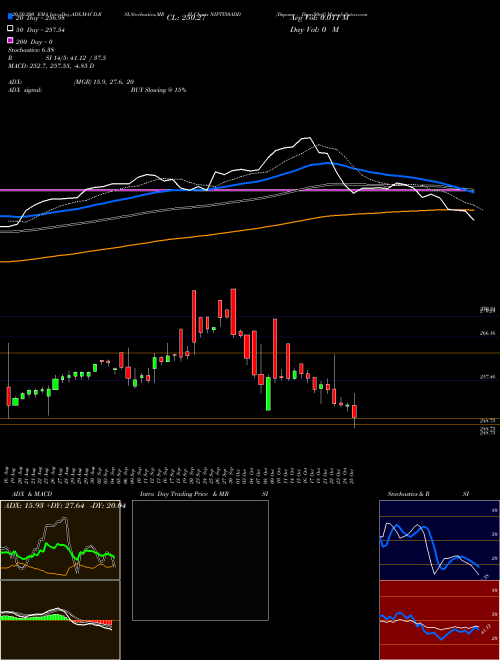
Task: Click the 'Stochastics: 6.88' reading
Action: (x=31, y=50)
